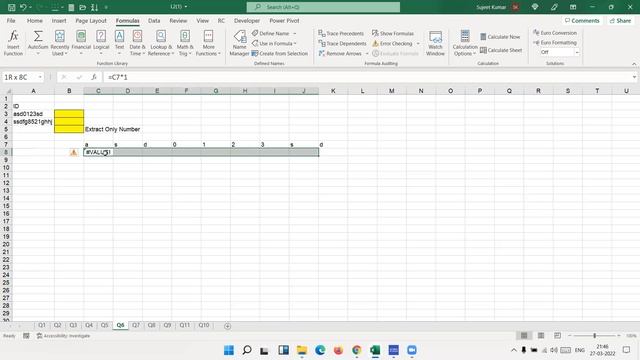640x360 pixels.
Task: Open the File menu
Action: coord(11,20)
